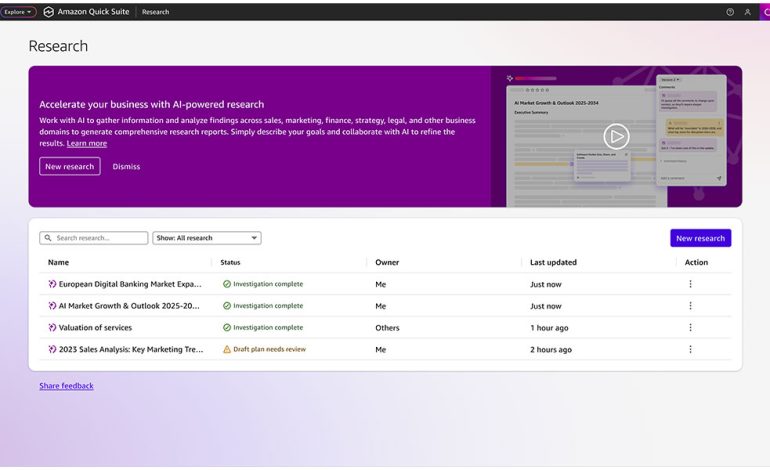
Task: Dismiss the purple promotional banner
Action: [x=126, y=167]
